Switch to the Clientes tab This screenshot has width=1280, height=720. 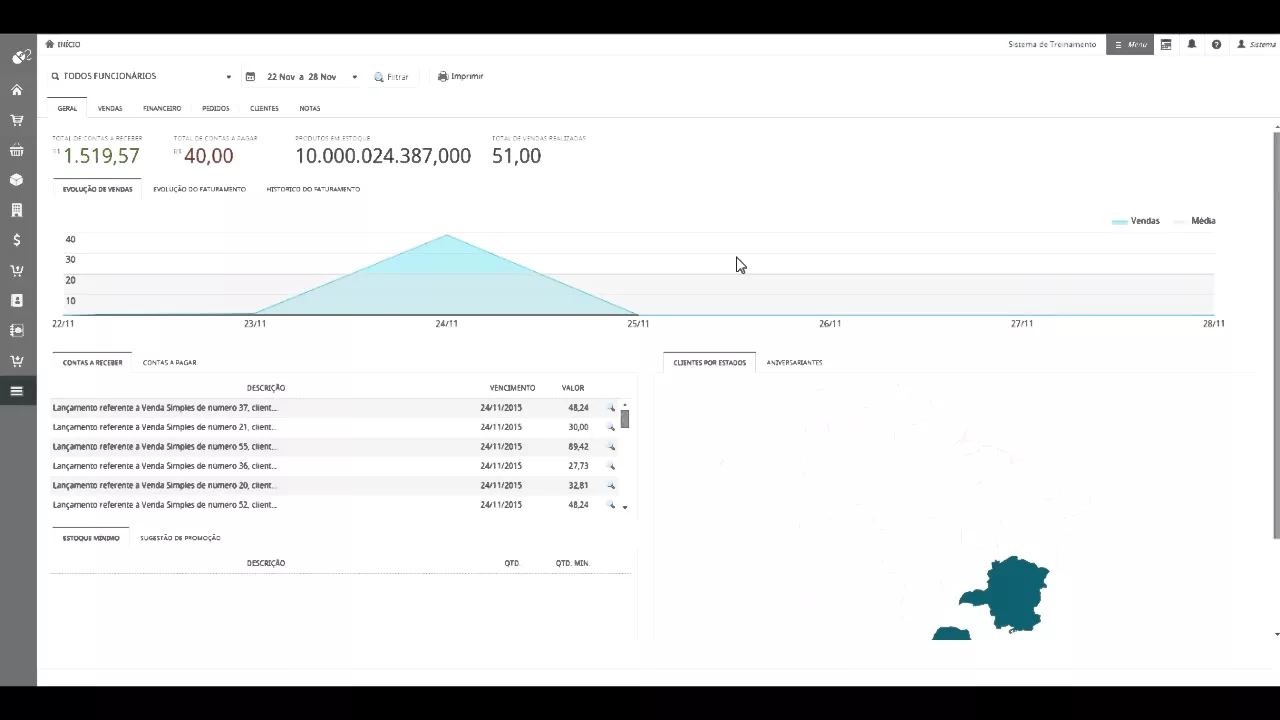(x=264, y=108)
